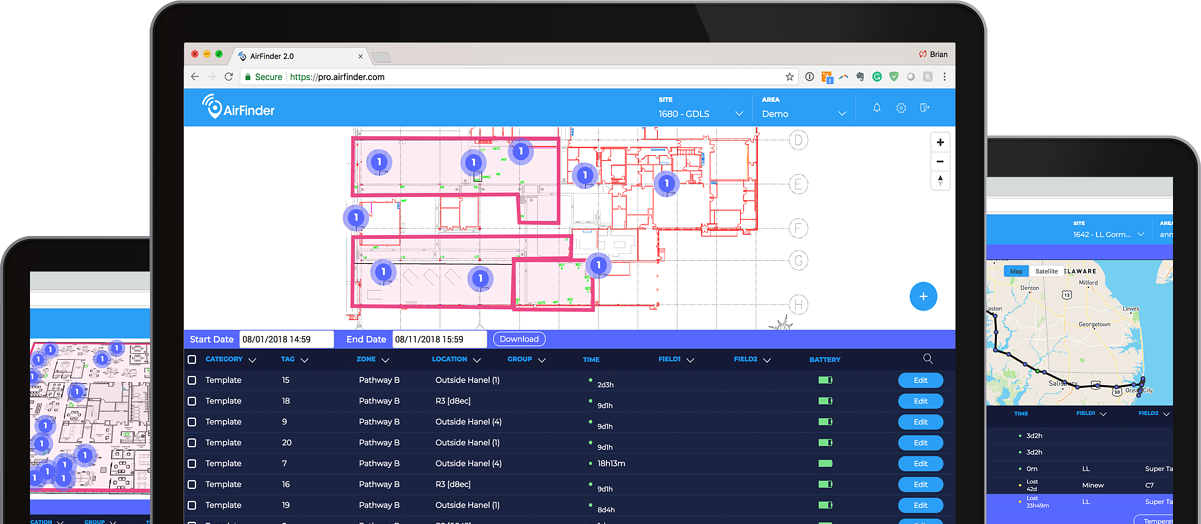
Task: Click the logout icon in header
Action: point(925,108)
